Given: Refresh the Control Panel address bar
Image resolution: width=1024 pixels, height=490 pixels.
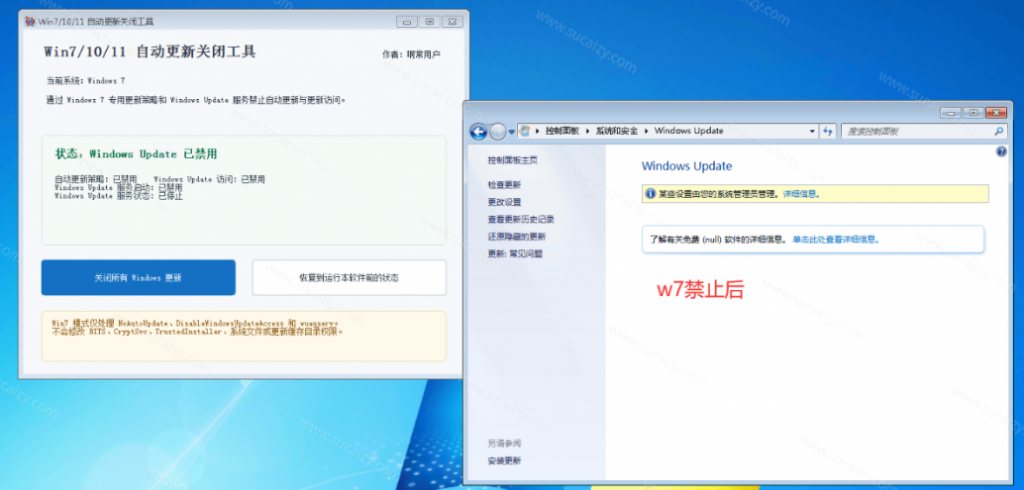Looking at the screenshot, I should tap(827, 131).
